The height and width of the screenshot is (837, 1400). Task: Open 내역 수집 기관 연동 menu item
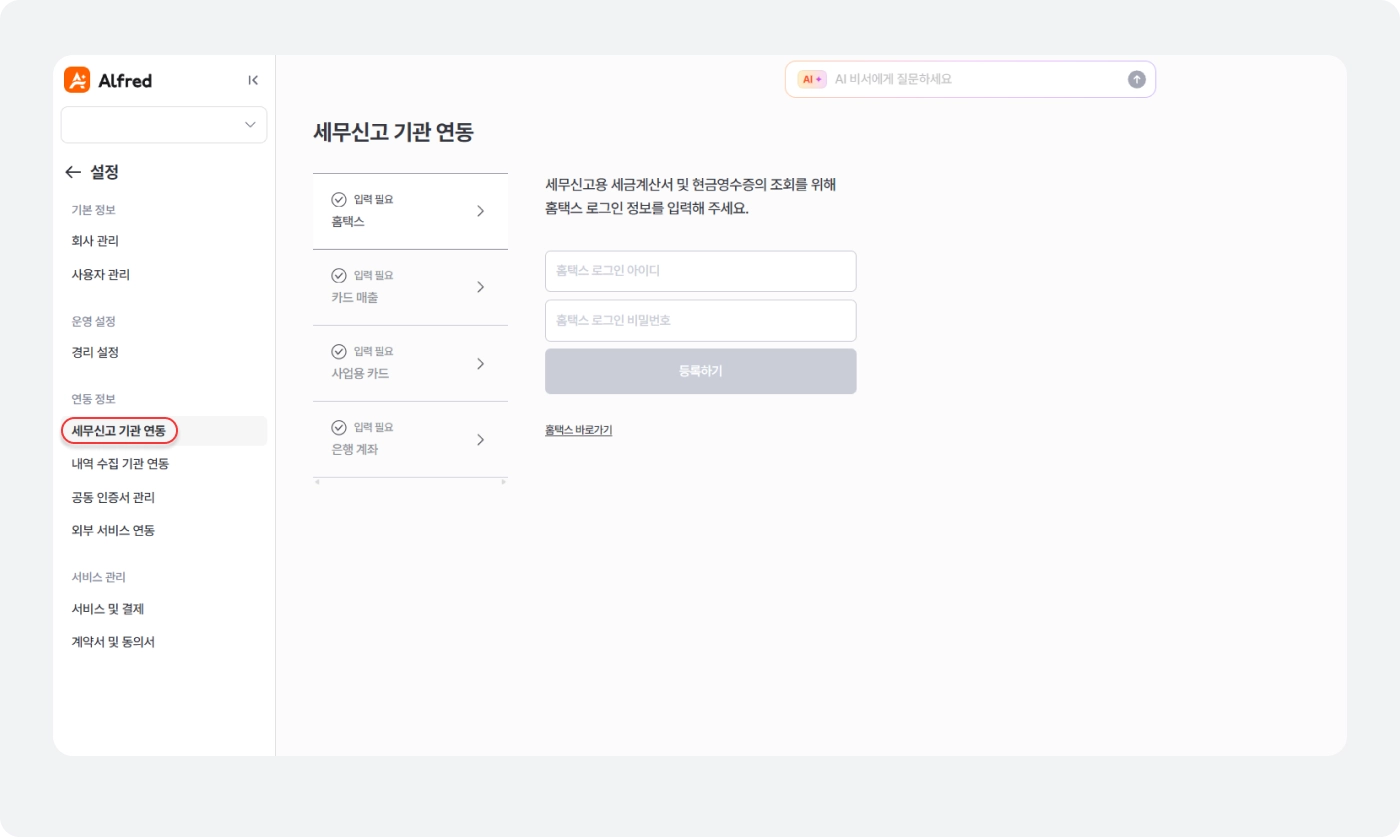click(x=120, y=464)
